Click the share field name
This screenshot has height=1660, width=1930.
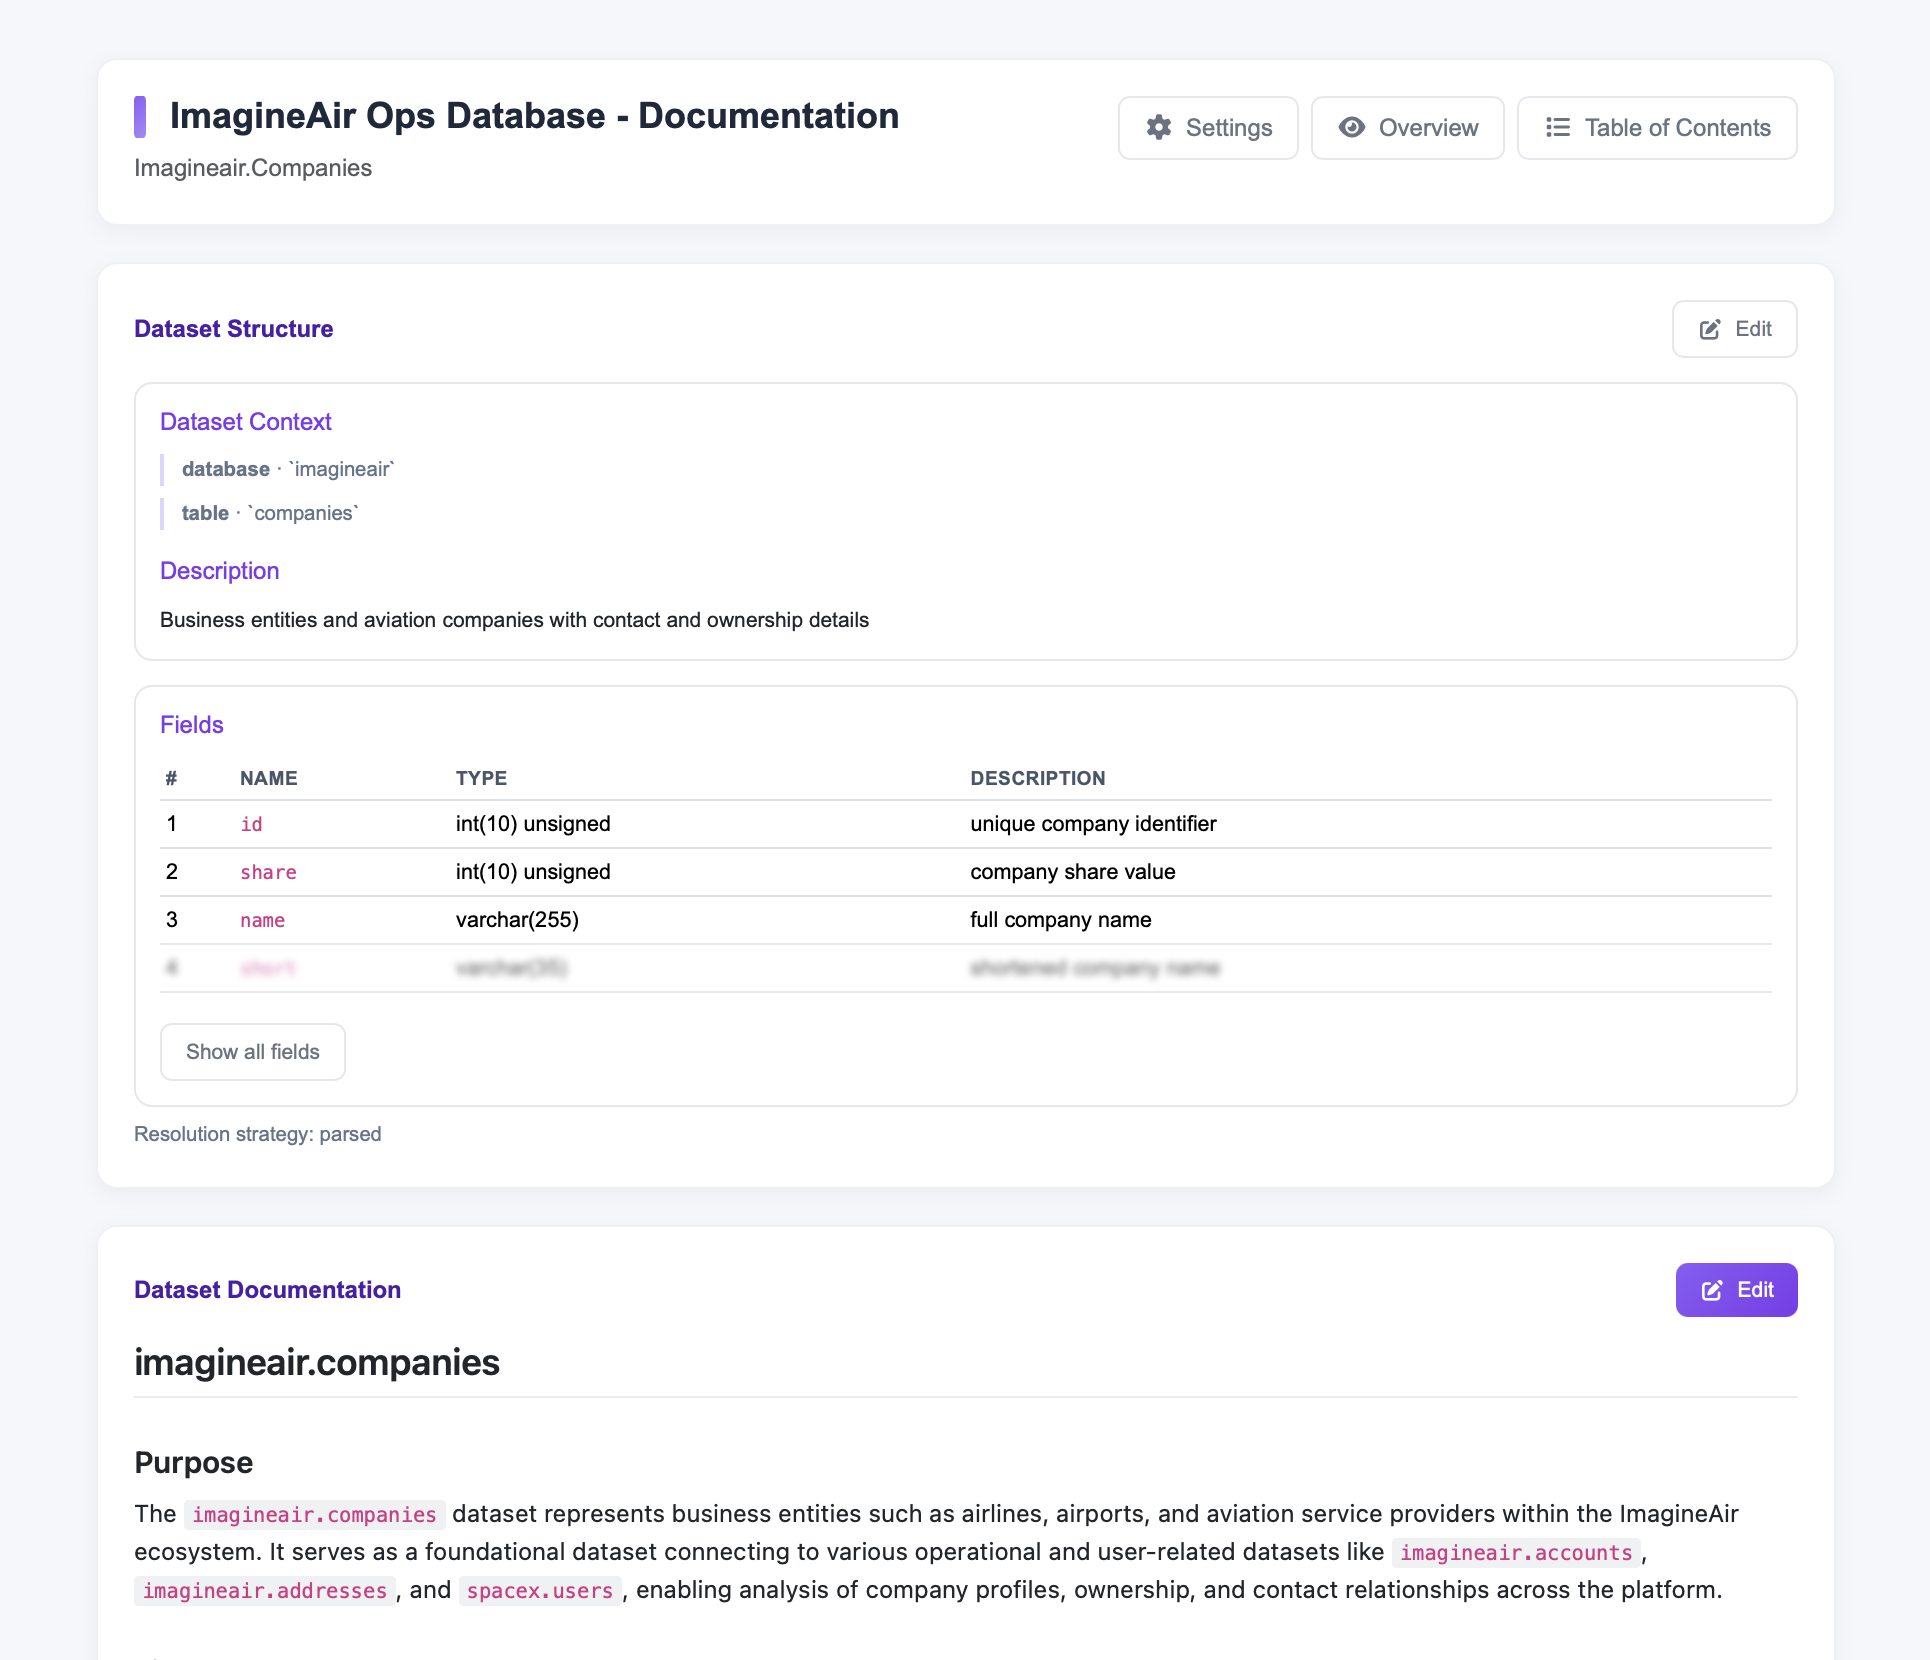click(268, 872)
